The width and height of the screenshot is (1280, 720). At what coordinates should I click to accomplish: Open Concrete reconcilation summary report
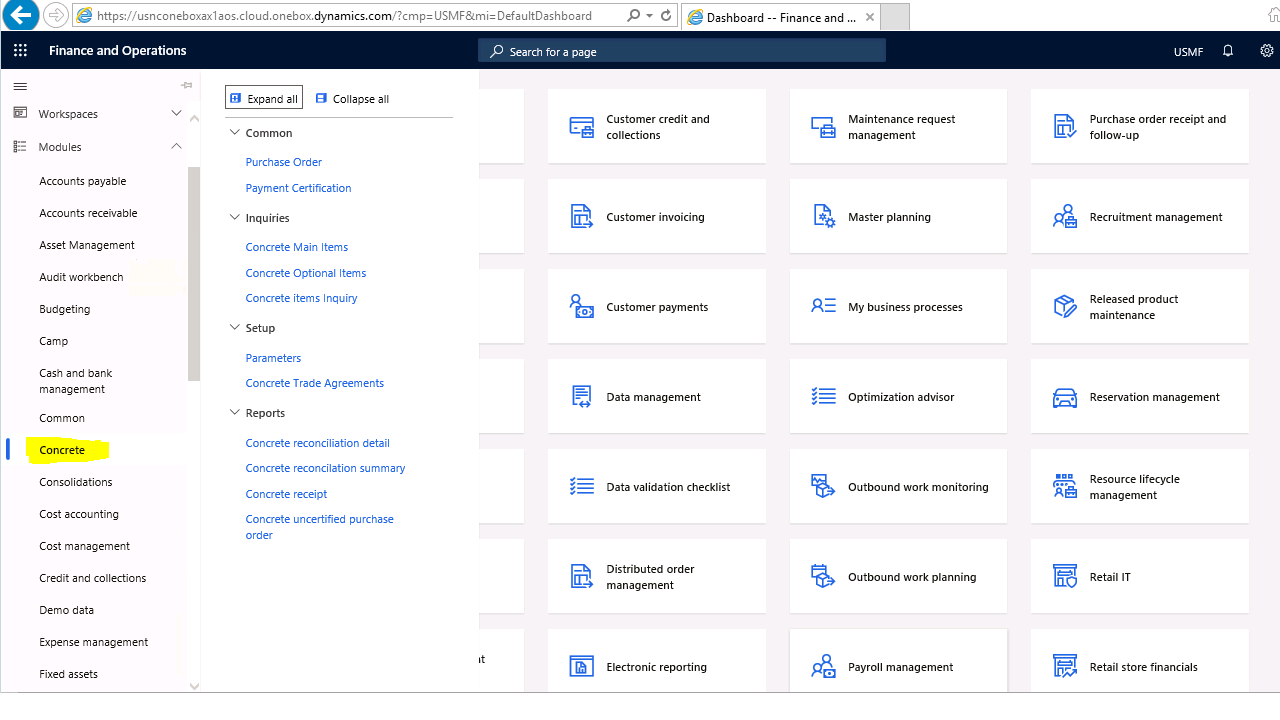[326, 468]
